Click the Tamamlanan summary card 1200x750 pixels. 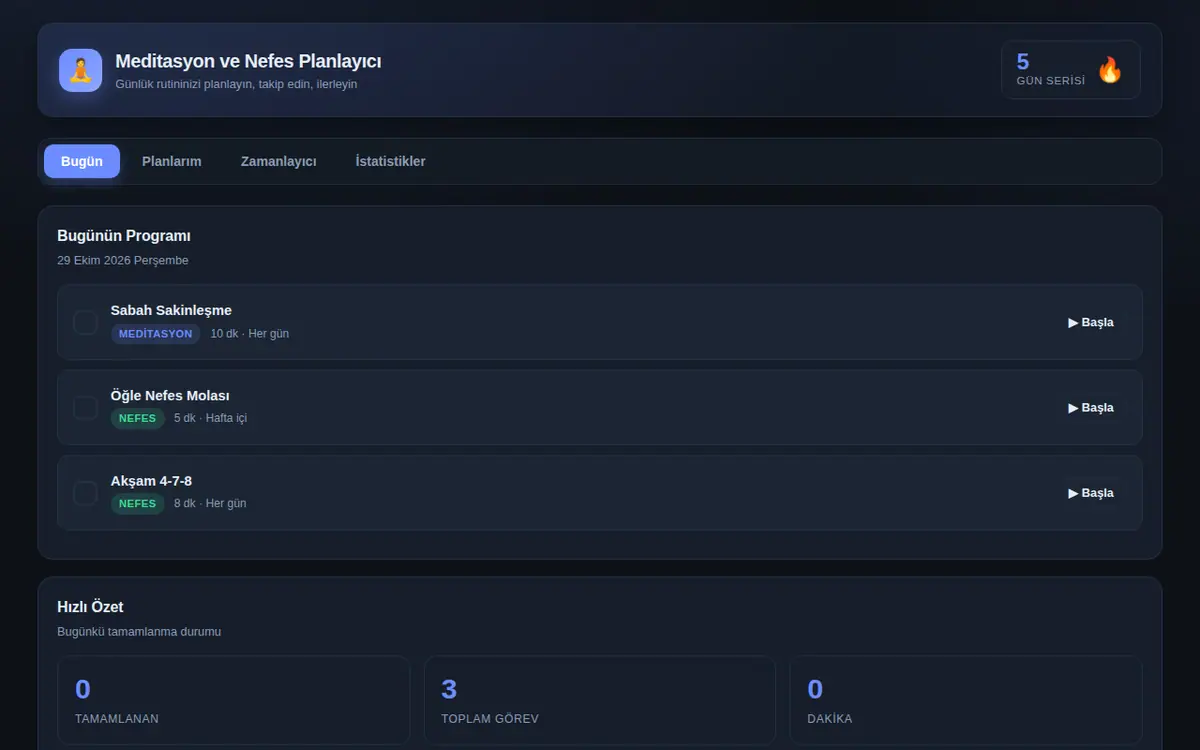click(234, 700)
